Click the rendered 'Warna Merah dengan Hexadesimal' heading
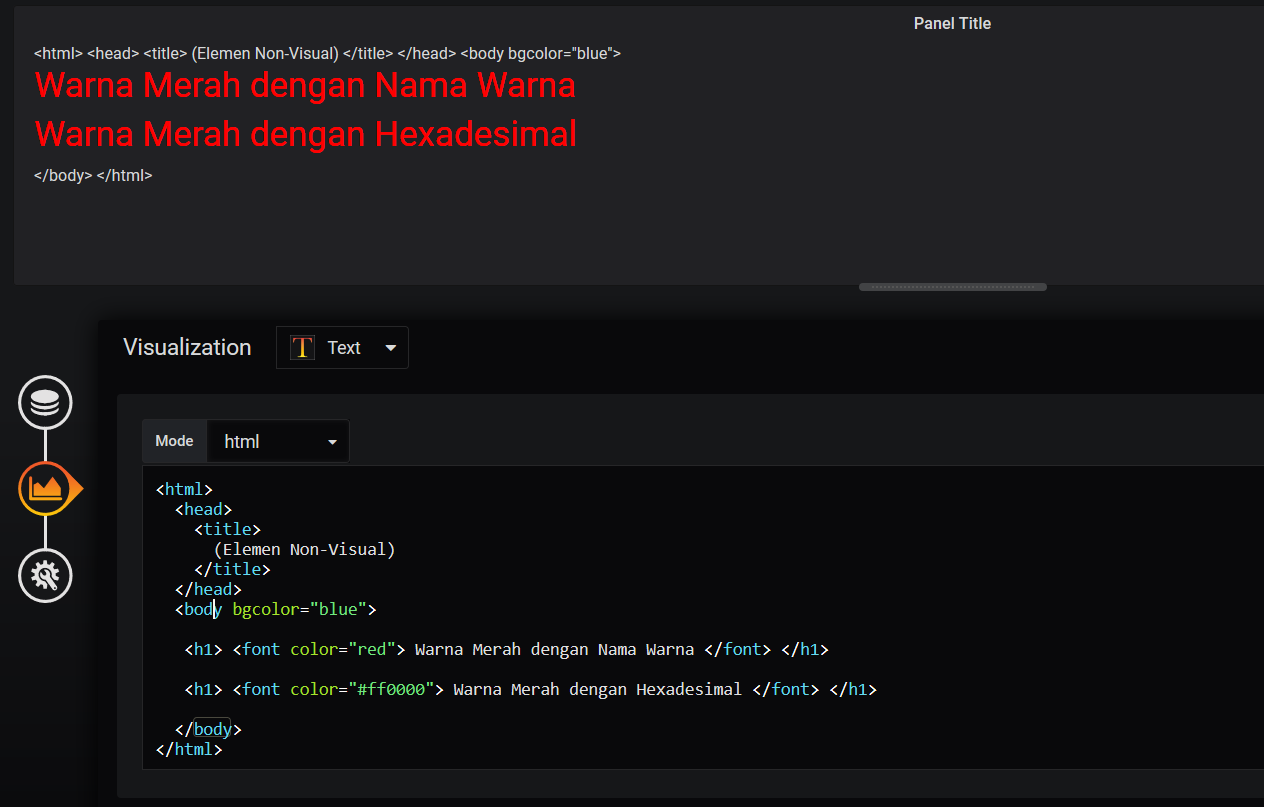 tap(306, 133)
